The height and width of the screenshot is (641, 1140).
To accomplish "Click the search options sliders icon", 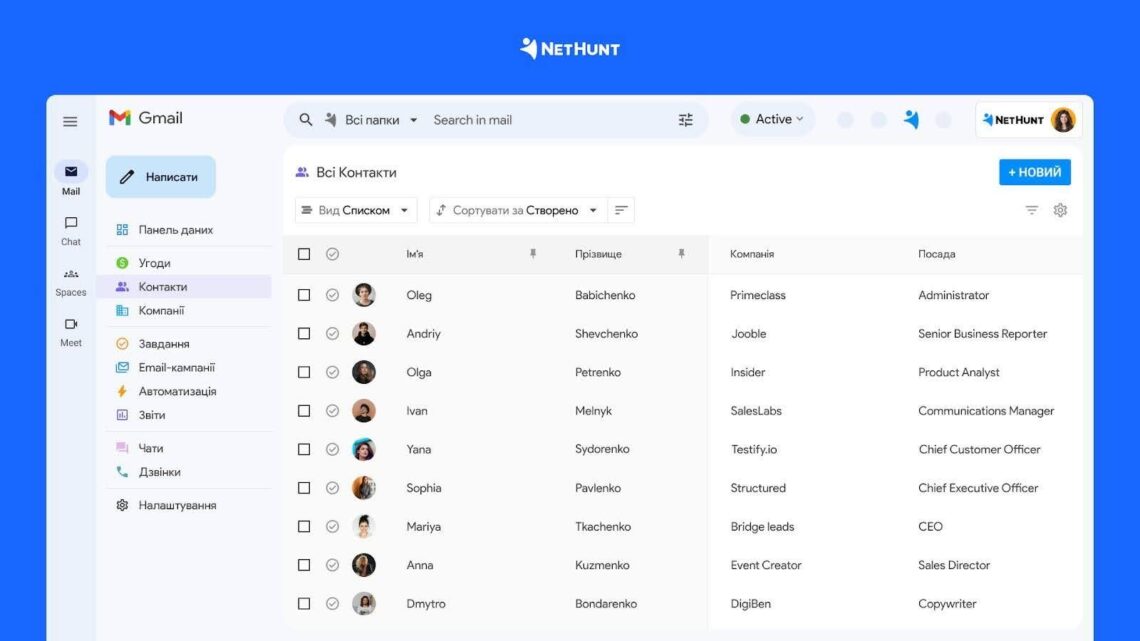I will [x=686, y=120].
